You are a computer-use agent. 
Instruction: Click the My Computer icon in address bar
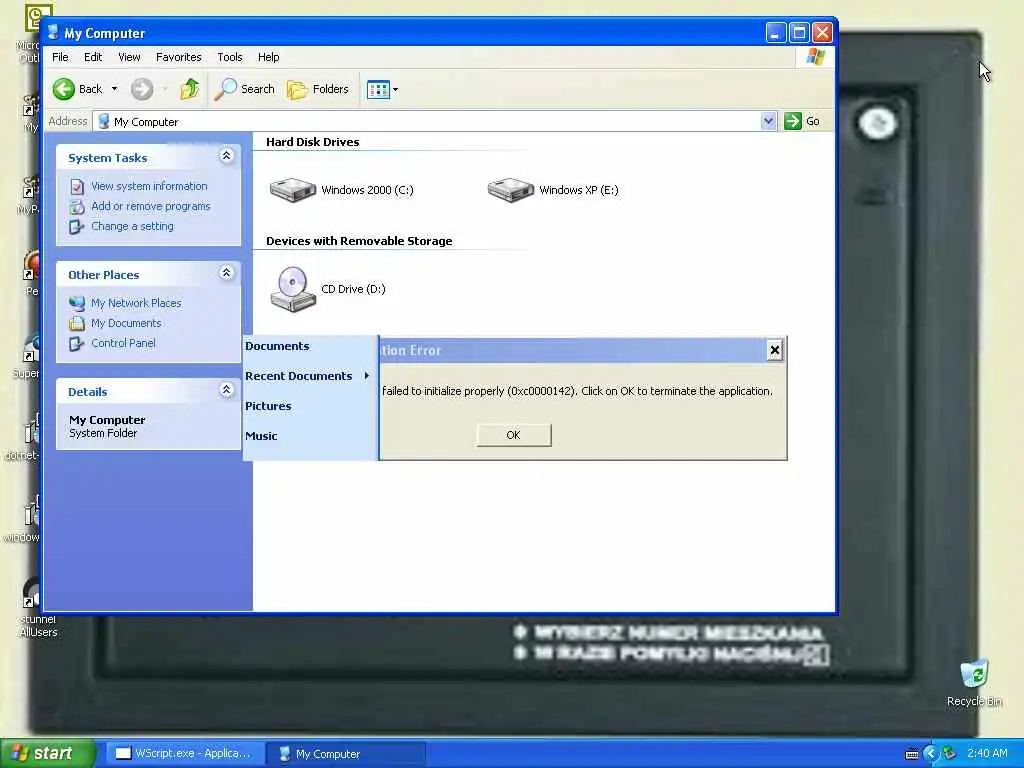click(x=103, y=121)
